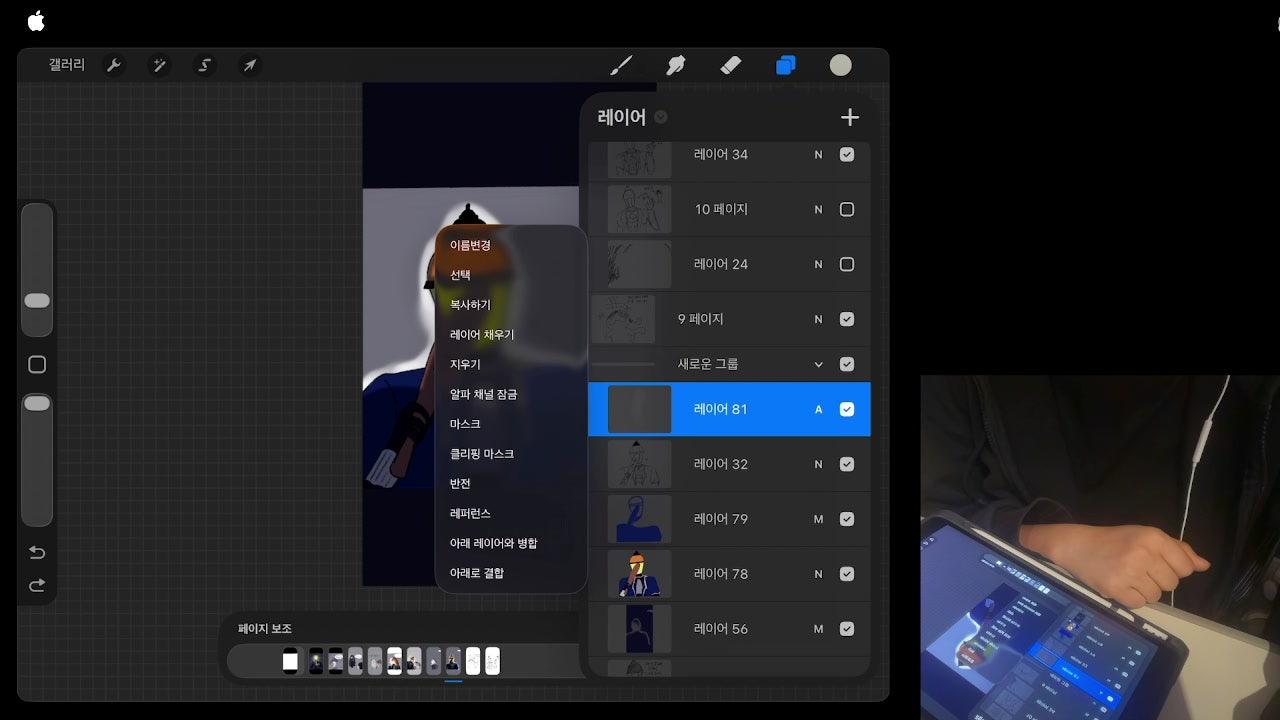Click the Apple logo in menu bar

click(x=36, y=21)
